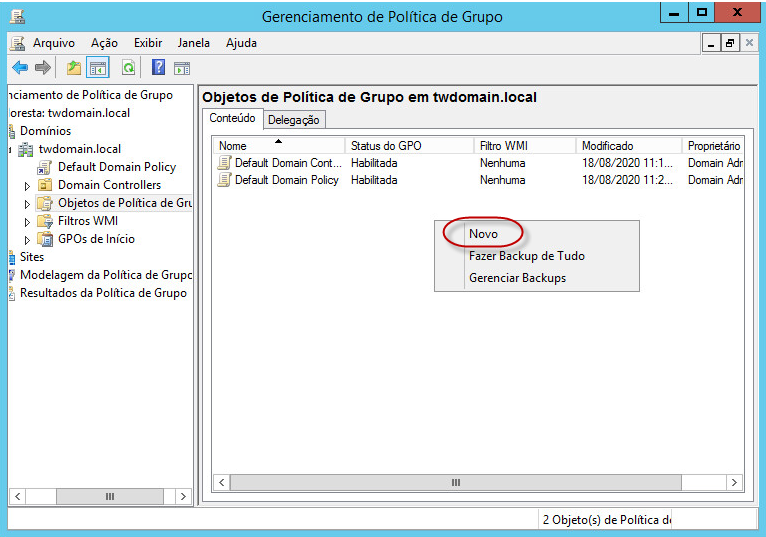Image resolution: width=766 pixels, height=537 pixels.
Task: Expand the Domain Controllers tree node
Action: (x=28, y=186)
